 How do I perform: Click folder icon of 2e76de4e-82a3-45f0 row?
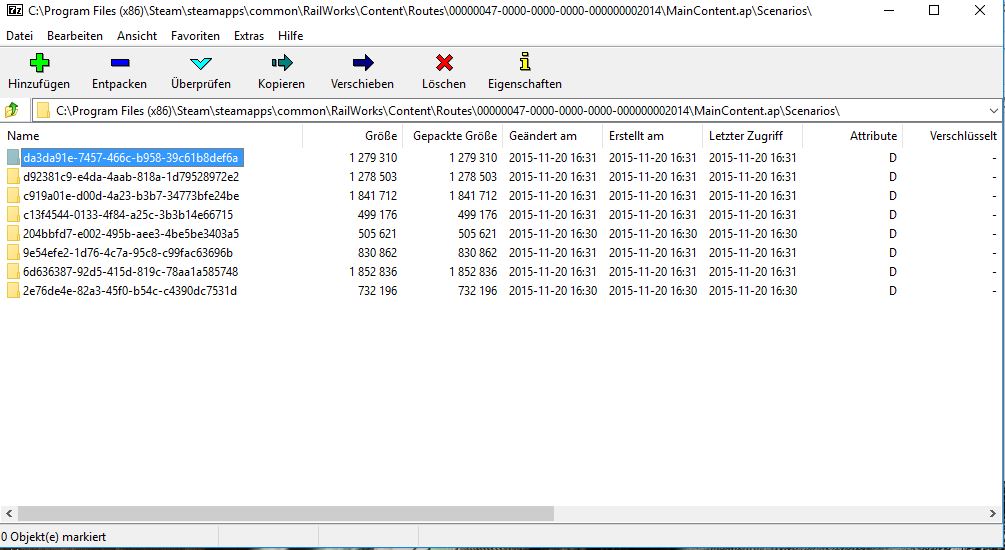click(13, 291)
